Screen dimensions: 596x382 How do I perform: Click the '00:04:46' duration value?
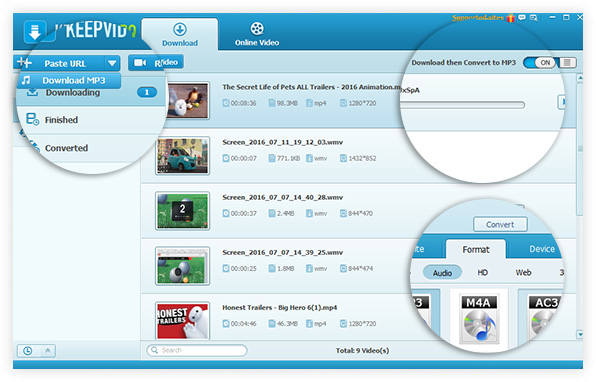(243, 323)
